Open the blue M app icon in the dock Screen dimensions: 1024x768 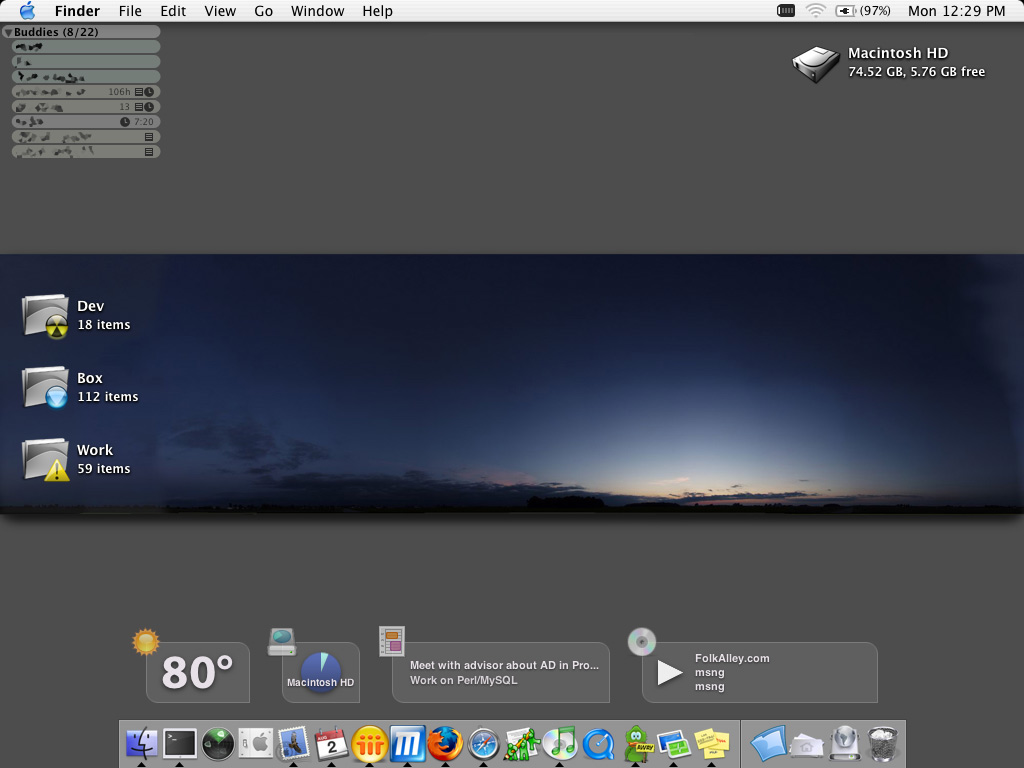pos(408,743)
